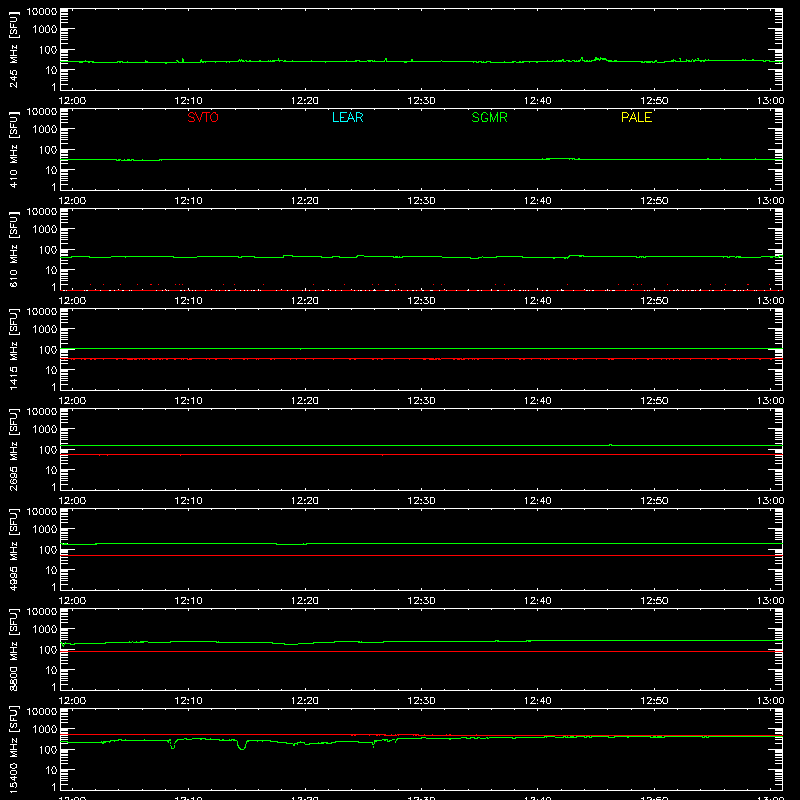The image size is (800, 800).
Task: Select the 245 MHz [SFU] axis title
Action: coord(14,49)
